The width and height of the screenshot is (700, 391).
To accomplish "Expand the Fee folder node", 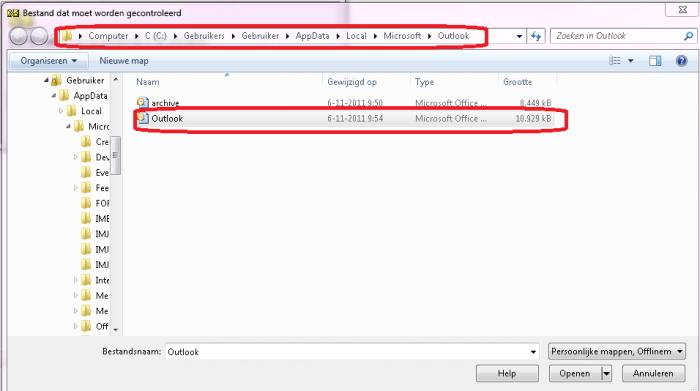I will (75, 188).
